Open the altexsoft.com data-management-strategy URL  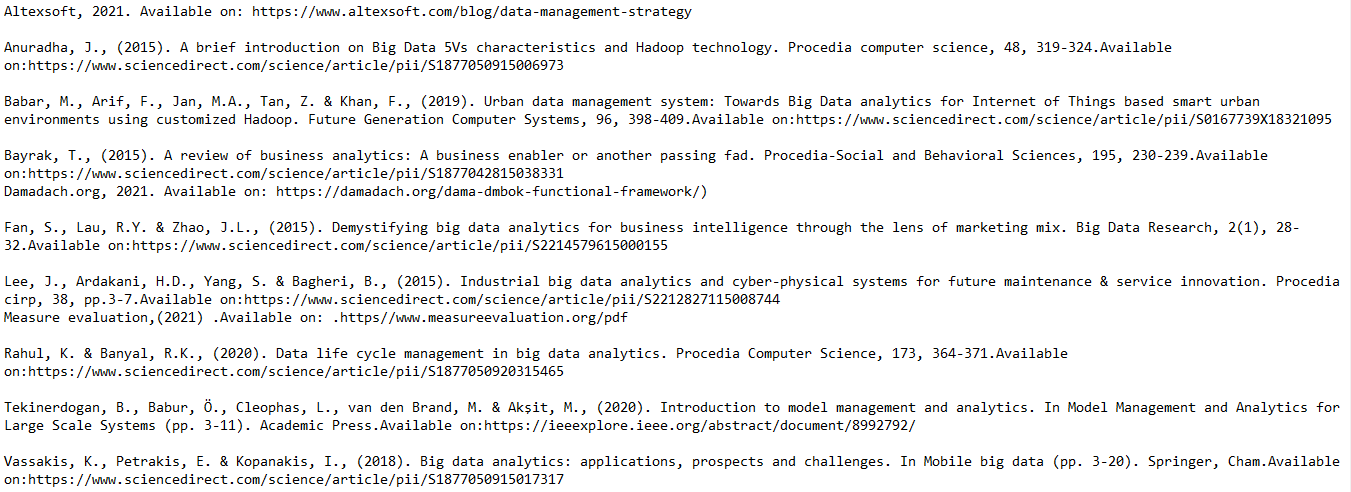click(471, 12)
